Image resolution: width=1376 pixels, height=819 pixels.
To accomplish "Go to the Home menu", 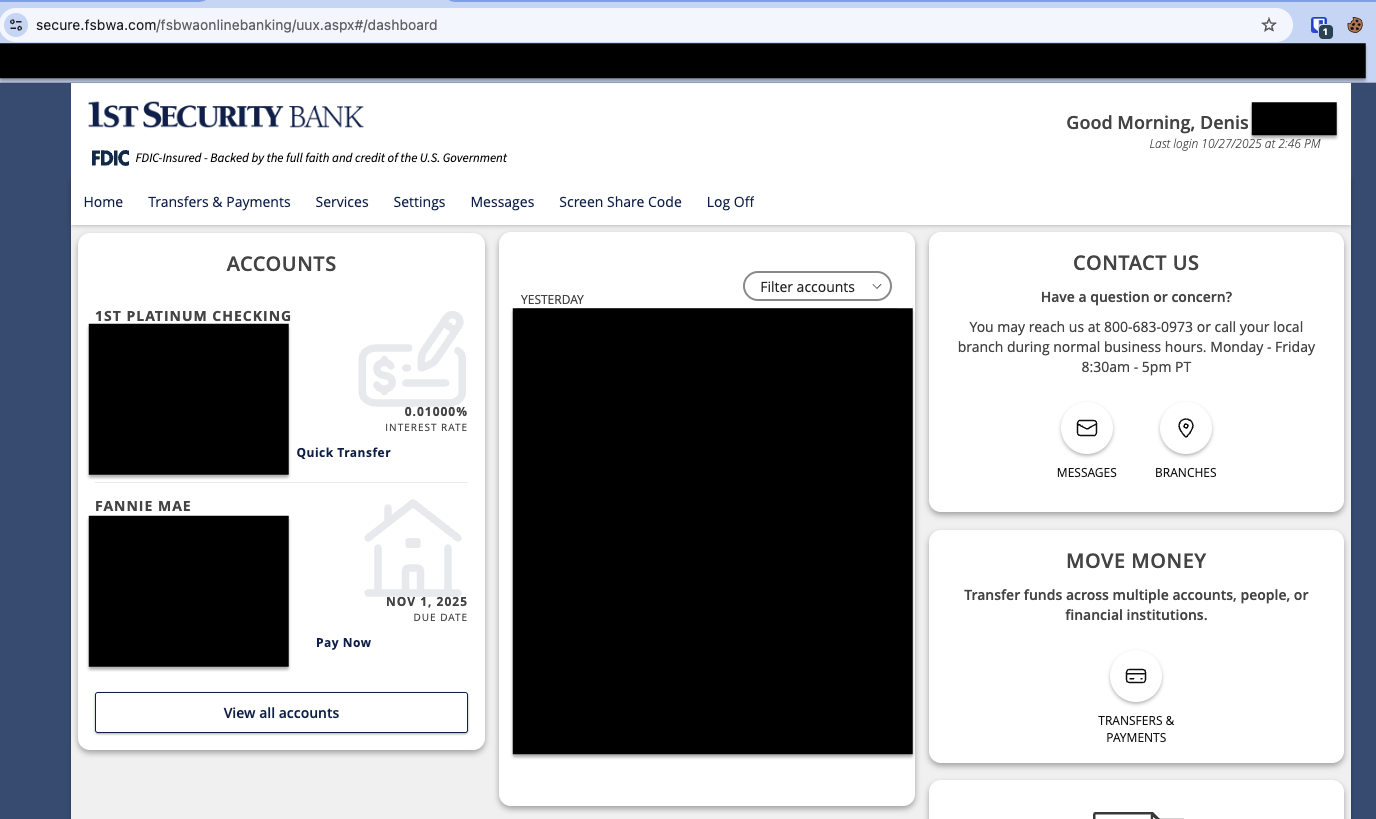I will pyautogui.click(x=103, y=202).
